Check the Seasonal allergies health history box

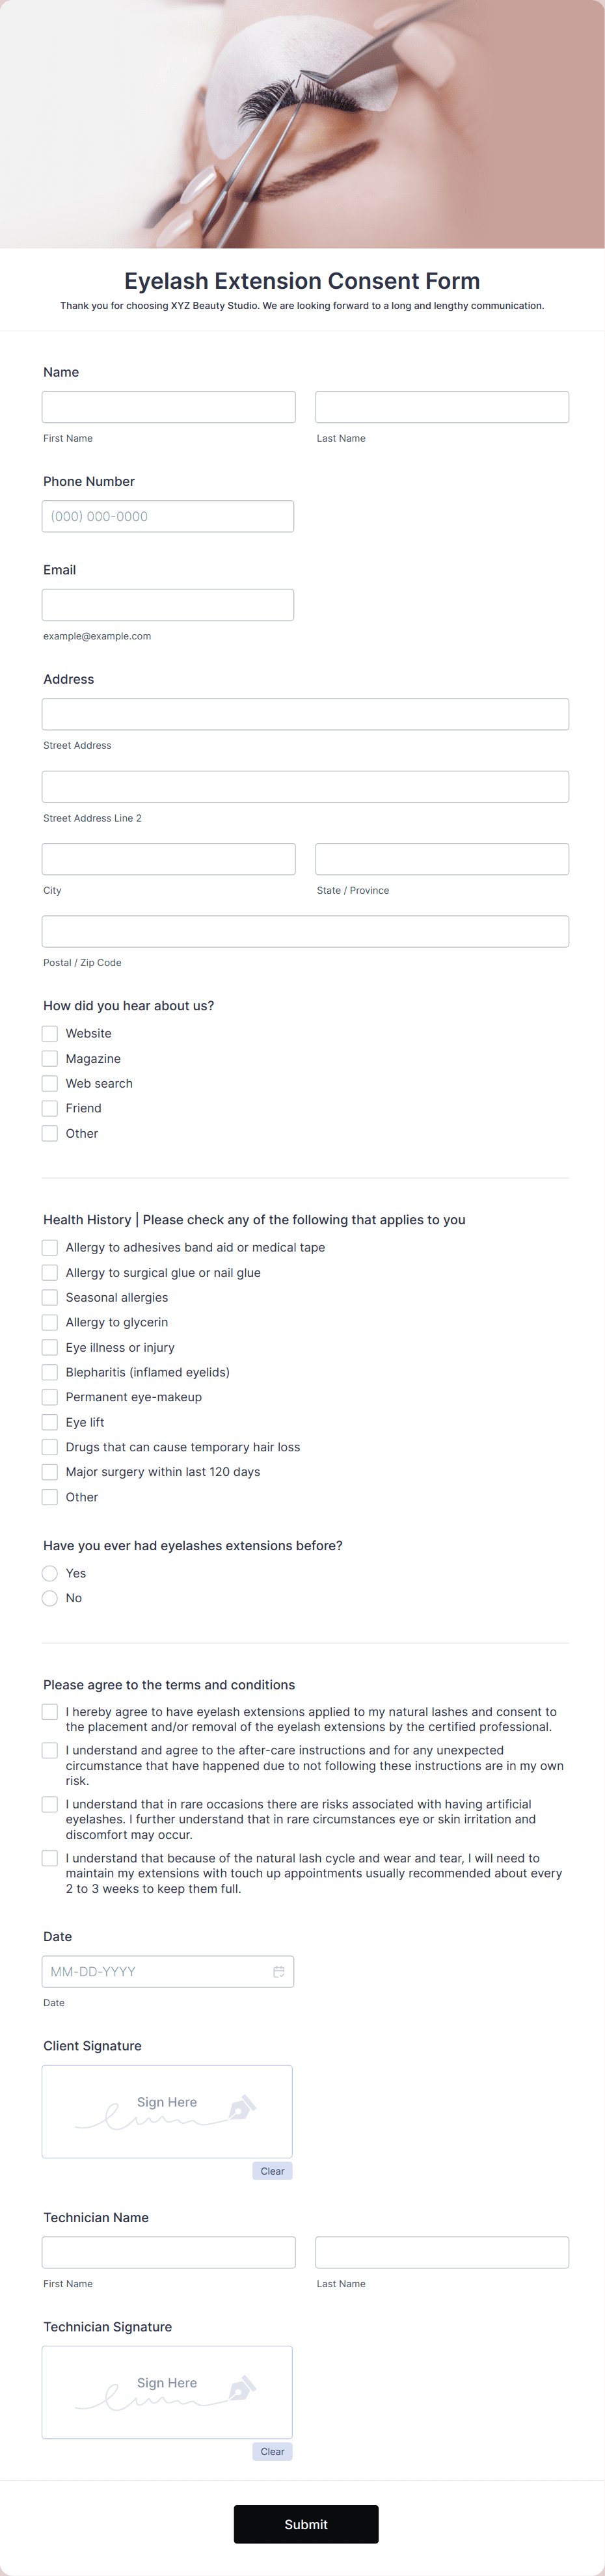coord(49,1297)
